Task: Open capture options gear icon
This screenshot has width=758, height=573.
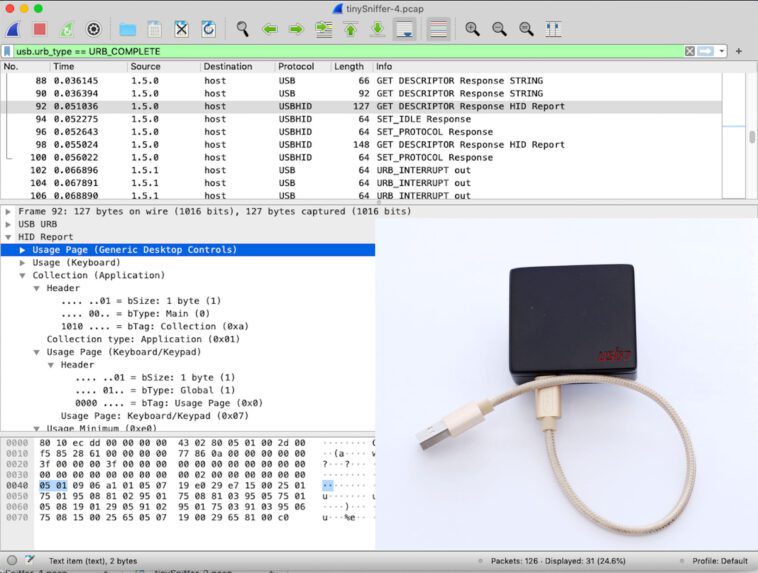Action: 93,29
